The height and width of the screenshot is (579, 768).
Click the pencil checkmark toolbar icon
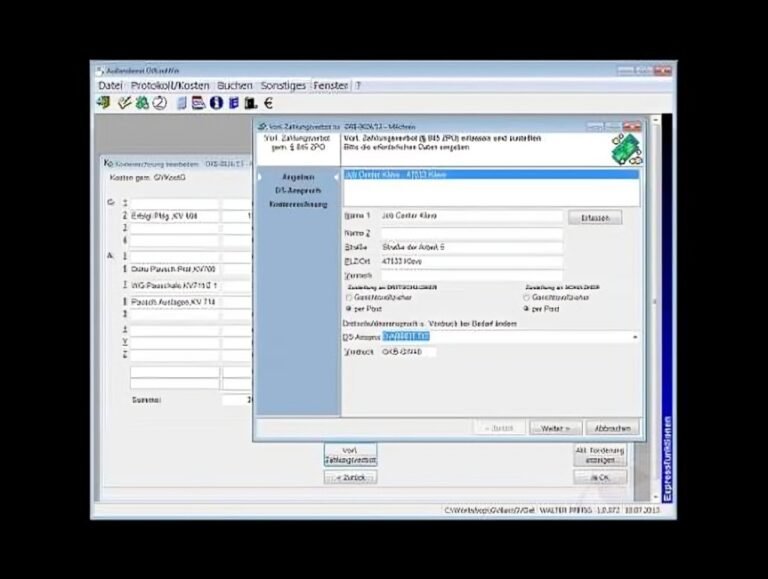[124, 103]
